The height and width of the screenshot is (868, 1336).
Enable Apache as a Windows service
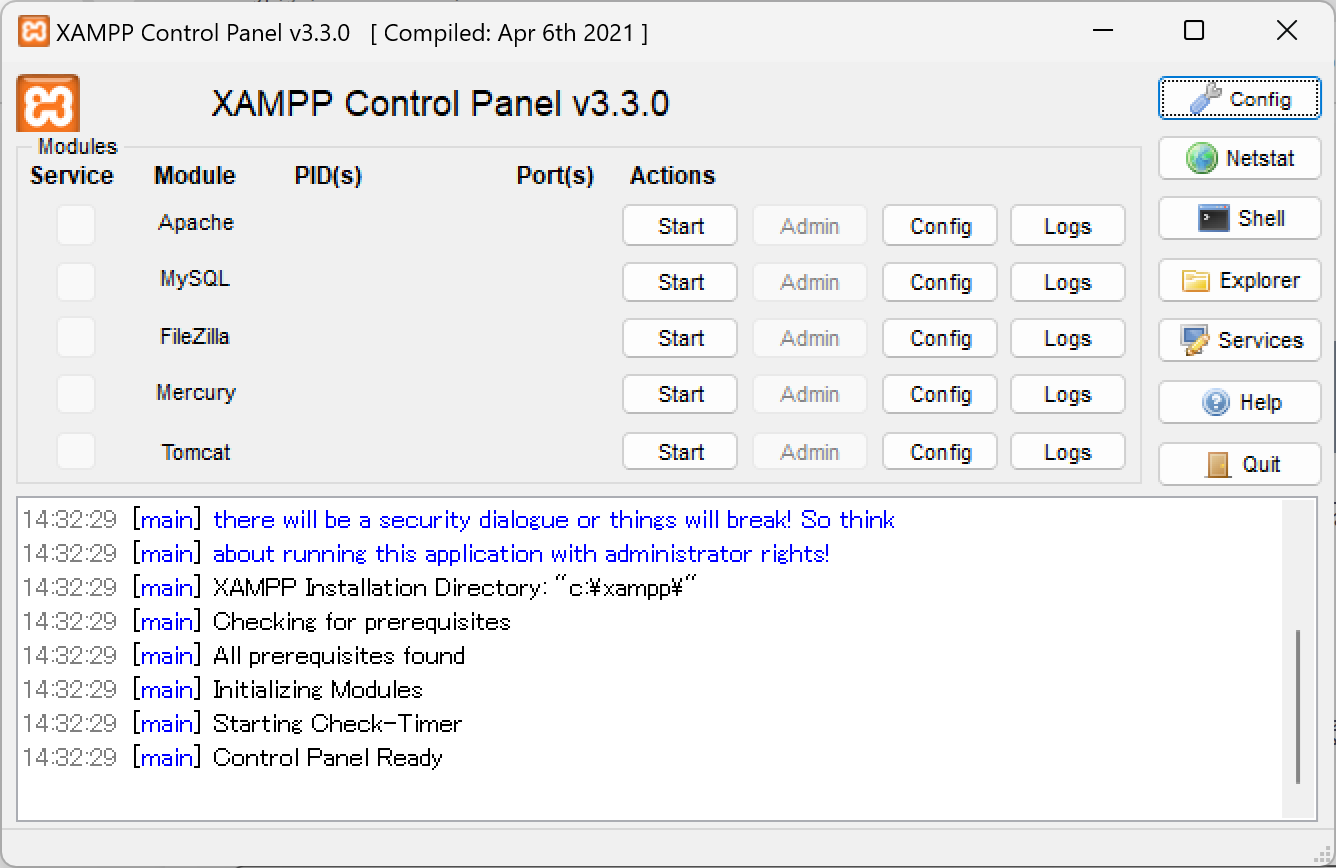(x=76, y=225)
